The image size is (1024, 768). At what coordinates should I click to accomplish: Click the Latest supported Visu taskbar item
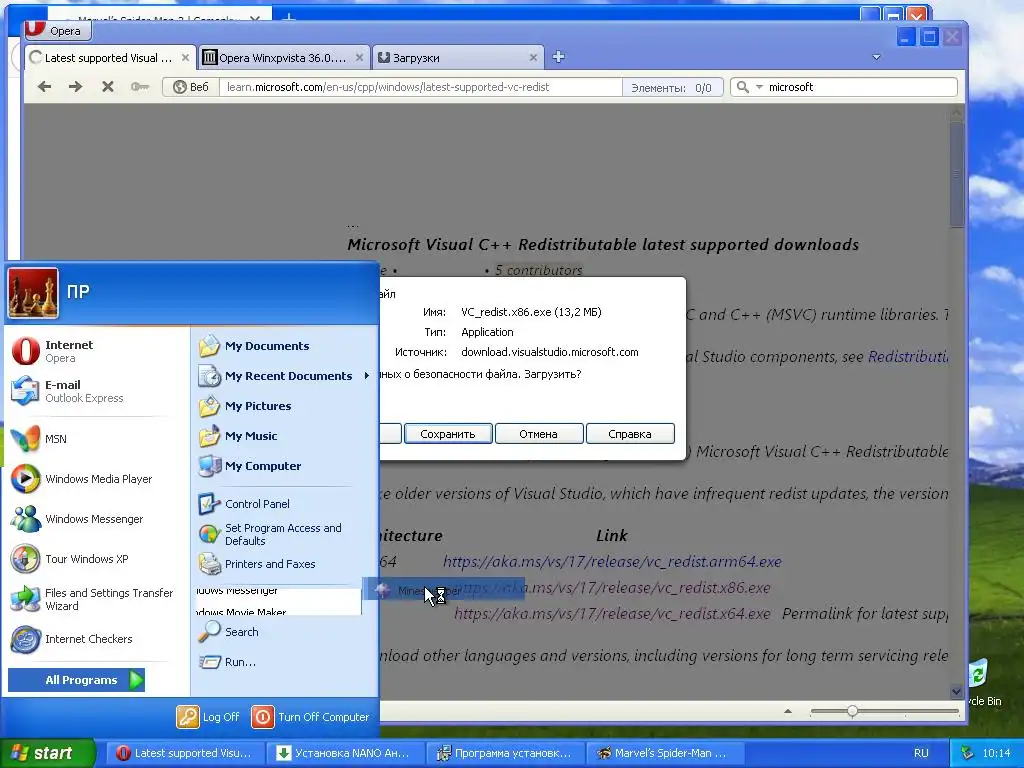pyautogui.click(x=184, y=753)
